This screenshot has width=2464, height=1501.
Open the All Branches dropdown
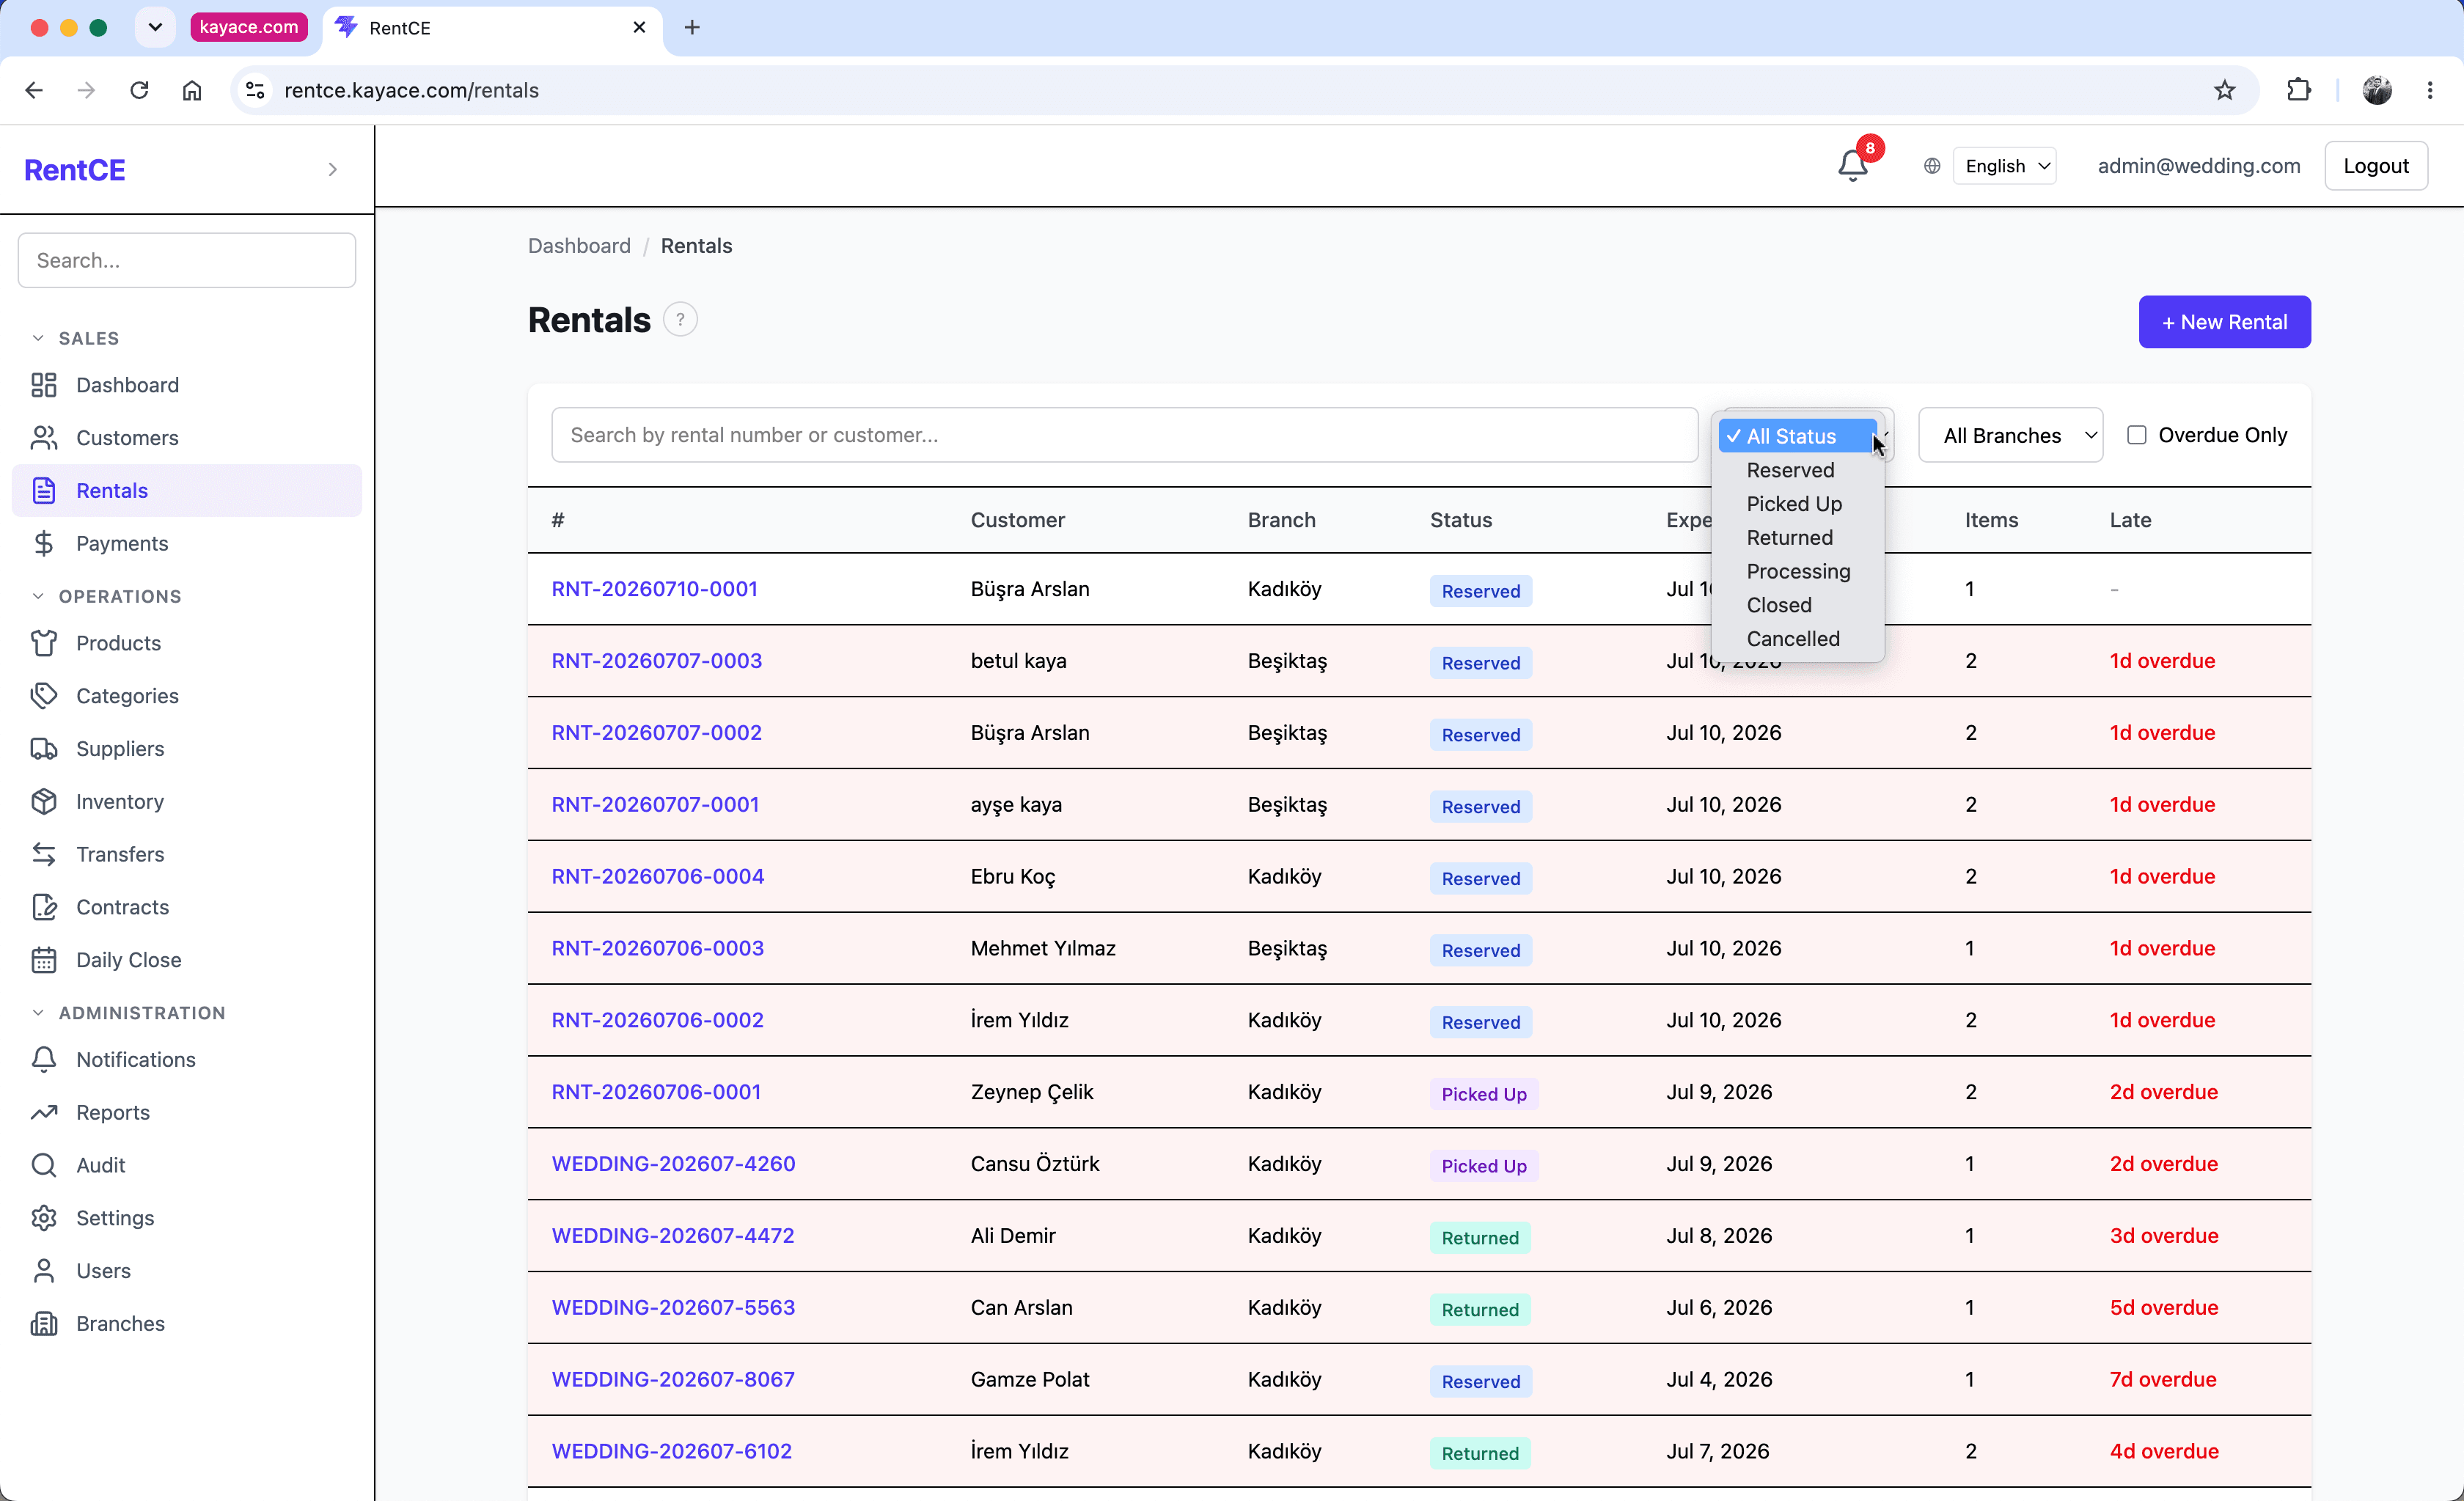[2010, 435]
